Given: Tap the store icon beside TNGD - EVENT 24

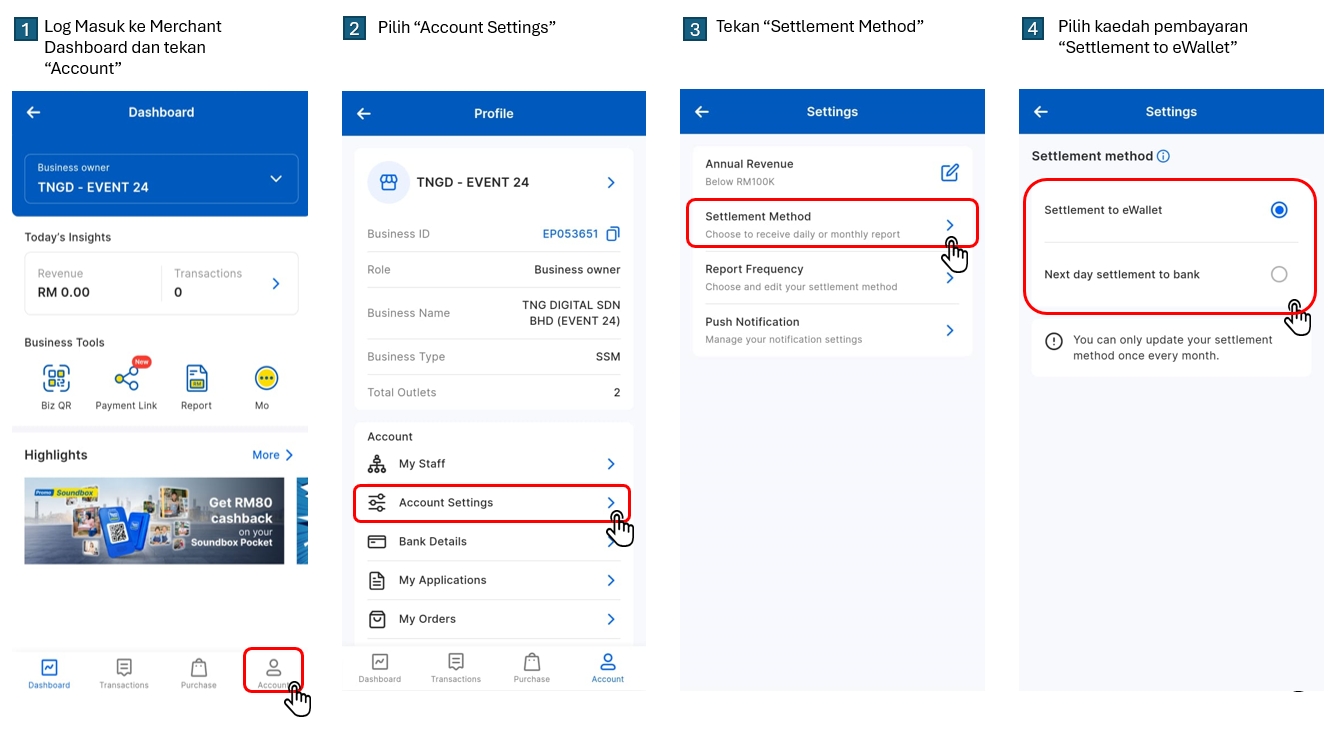Looking at the screenshot, I should [389, 182].
